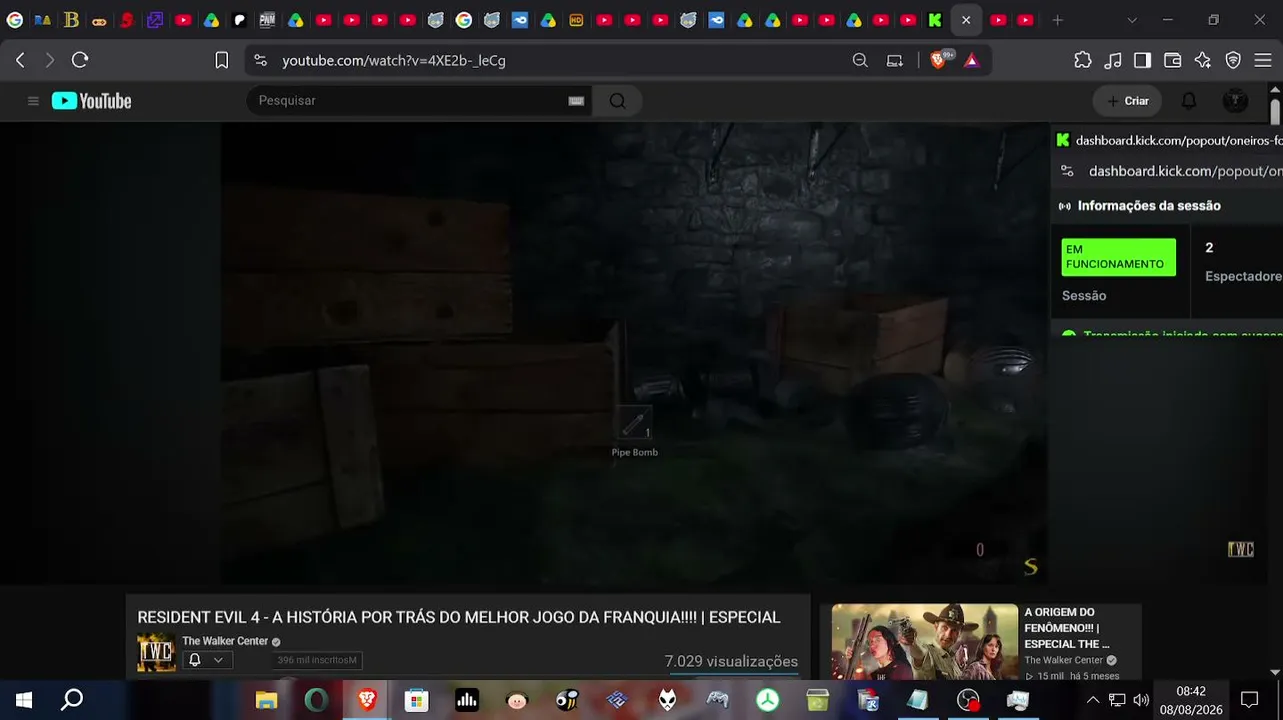Viewport: 1283px width, 720px height.
Task: Open YouTube notifications bell
Action: point(1189,101)
